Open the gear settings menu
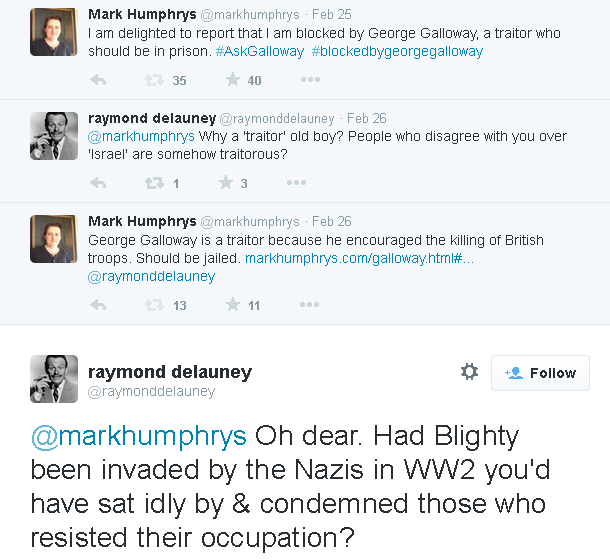 [469, 372]
